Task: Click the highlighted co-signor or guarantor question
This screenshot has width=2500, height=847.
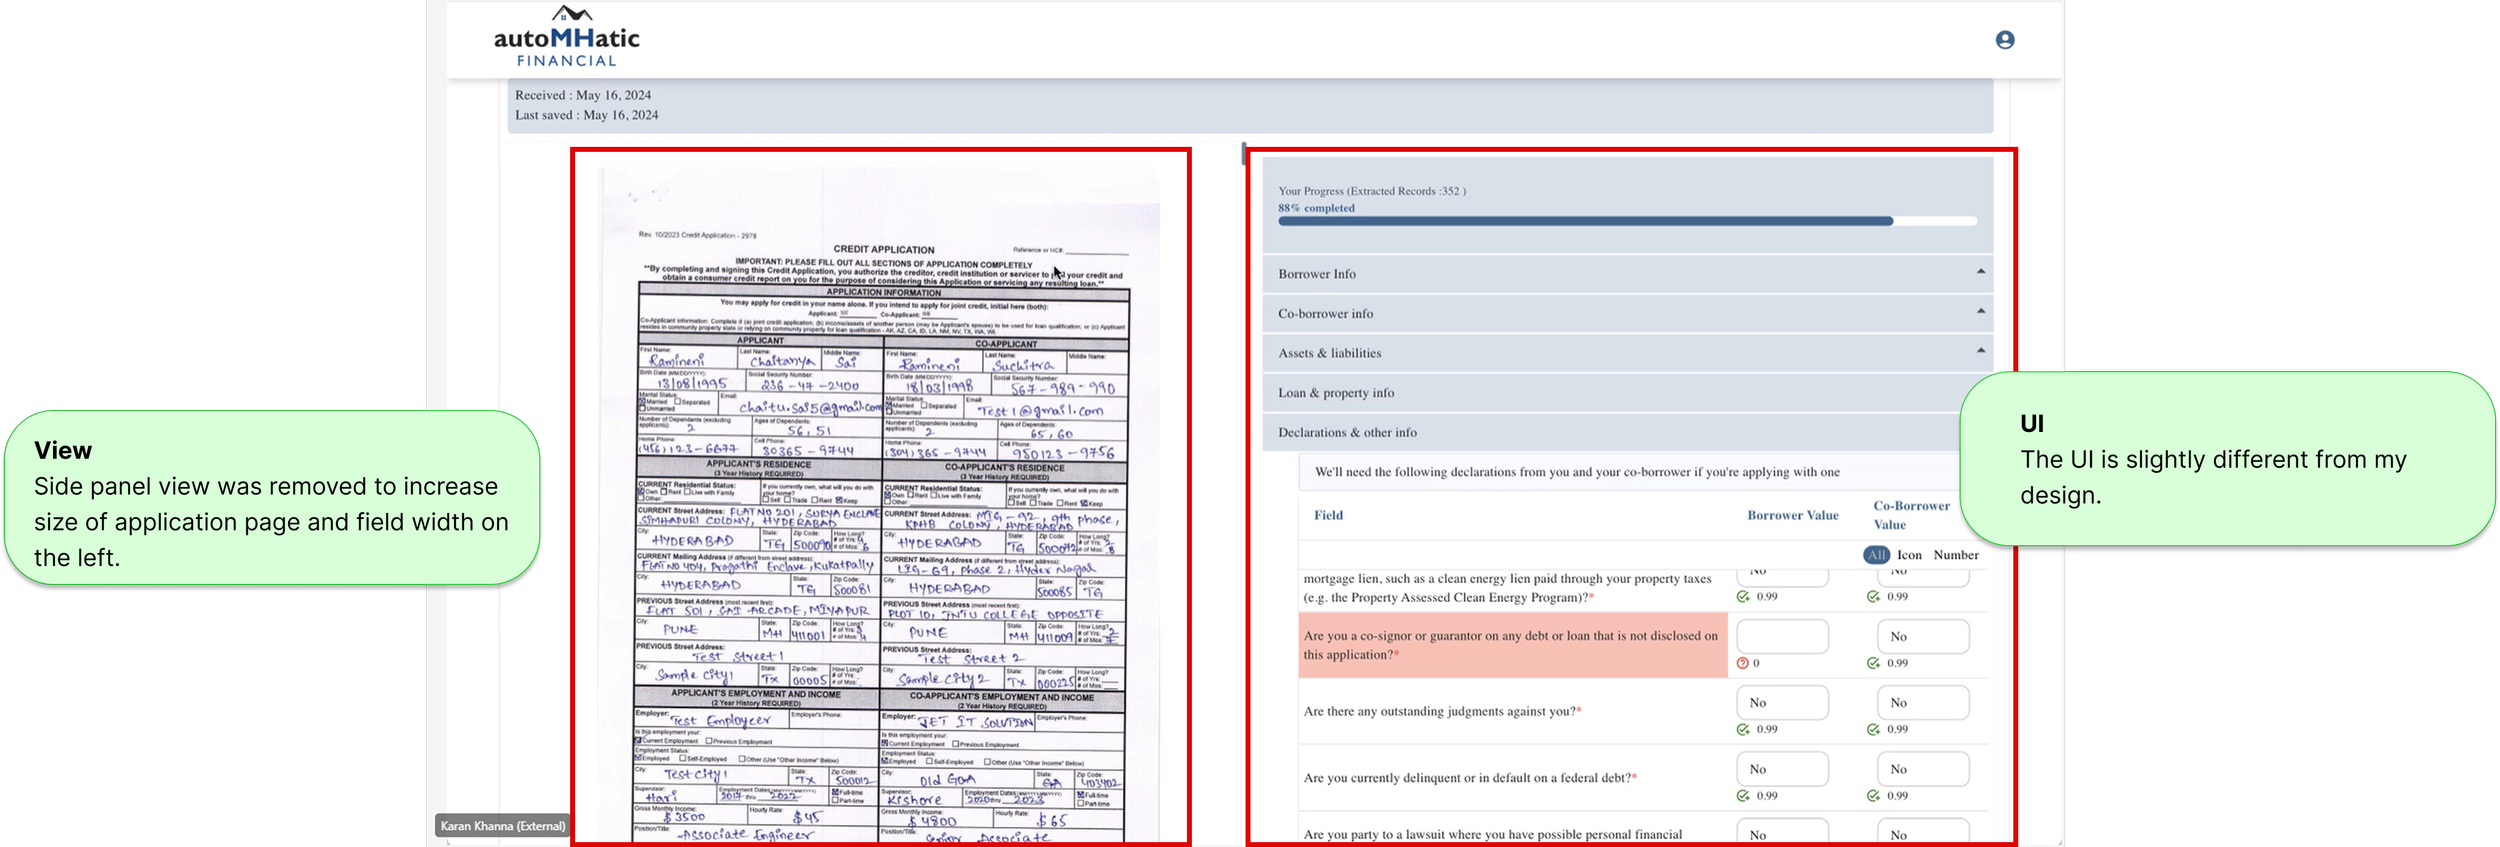Action: pos(1512,645)
